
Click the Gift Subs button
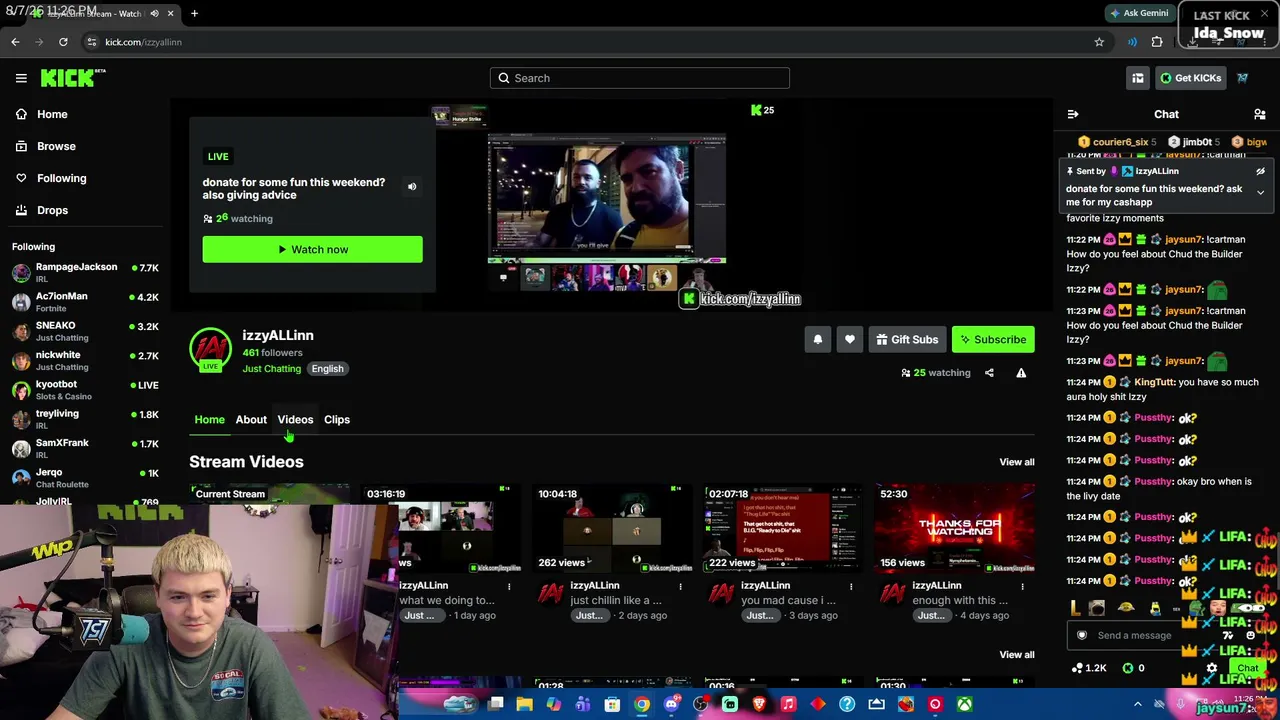click(x=907, y=340)
